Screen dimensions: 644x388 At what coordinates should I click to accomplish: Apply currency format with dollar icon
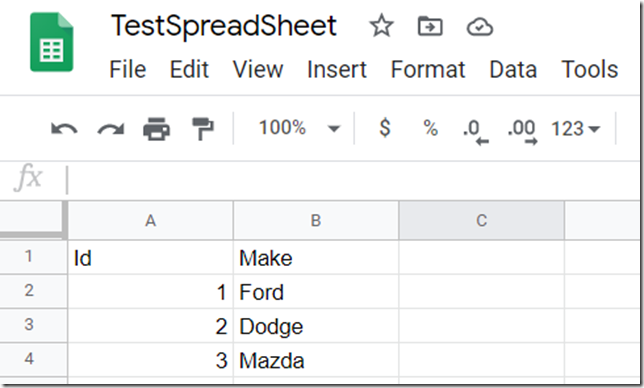385,128
